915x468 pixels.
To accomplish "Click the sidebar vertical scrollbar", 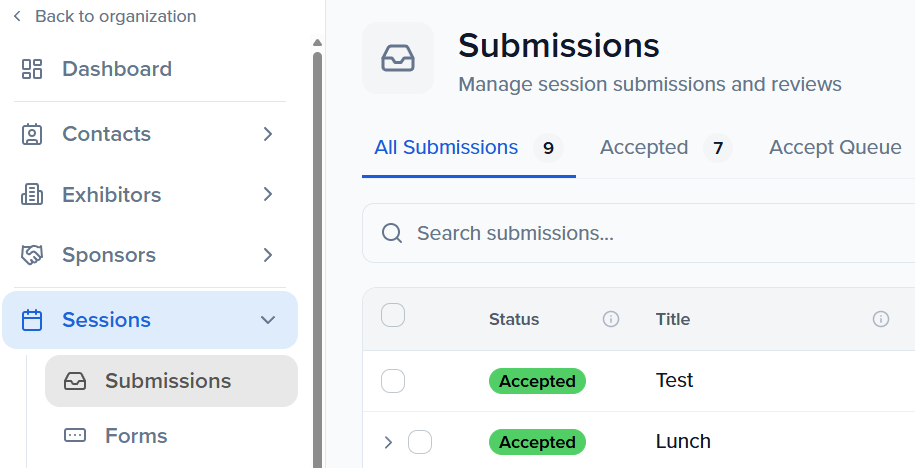I will tap(317, 250).
